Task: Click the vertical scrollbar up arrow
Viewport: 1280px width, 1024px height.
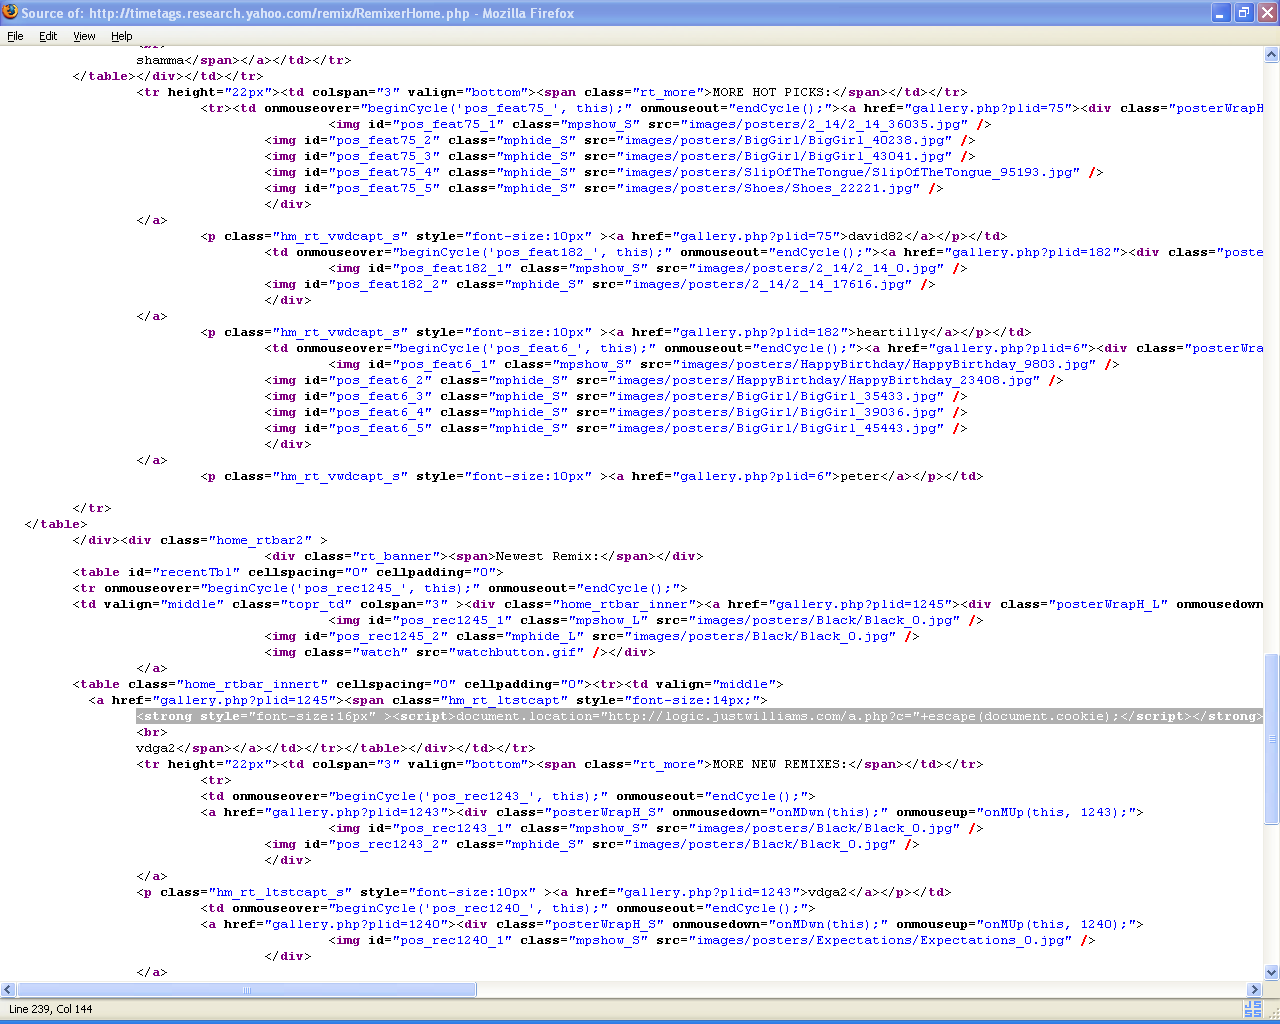Action: (x=1272, y=56)
